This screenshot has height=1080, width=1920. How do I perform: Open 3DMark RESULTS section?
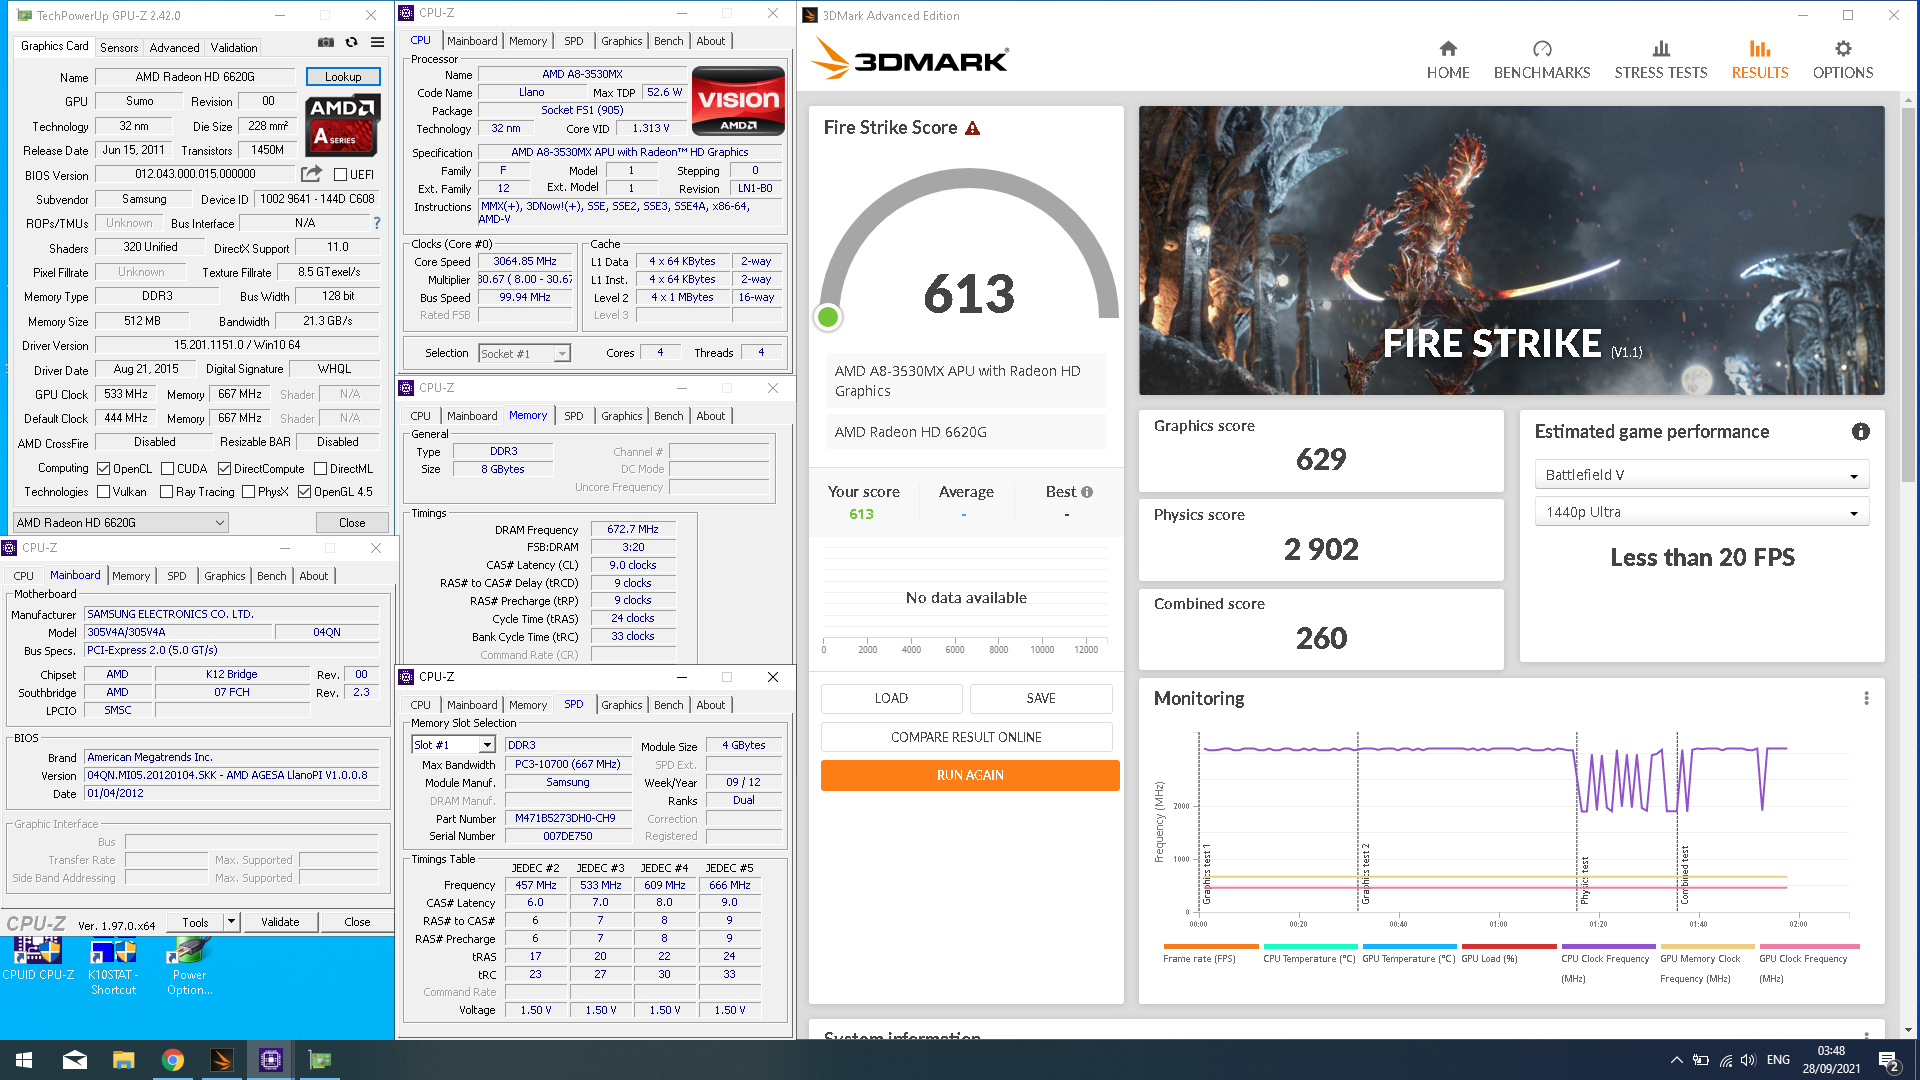coord(1759,60)
